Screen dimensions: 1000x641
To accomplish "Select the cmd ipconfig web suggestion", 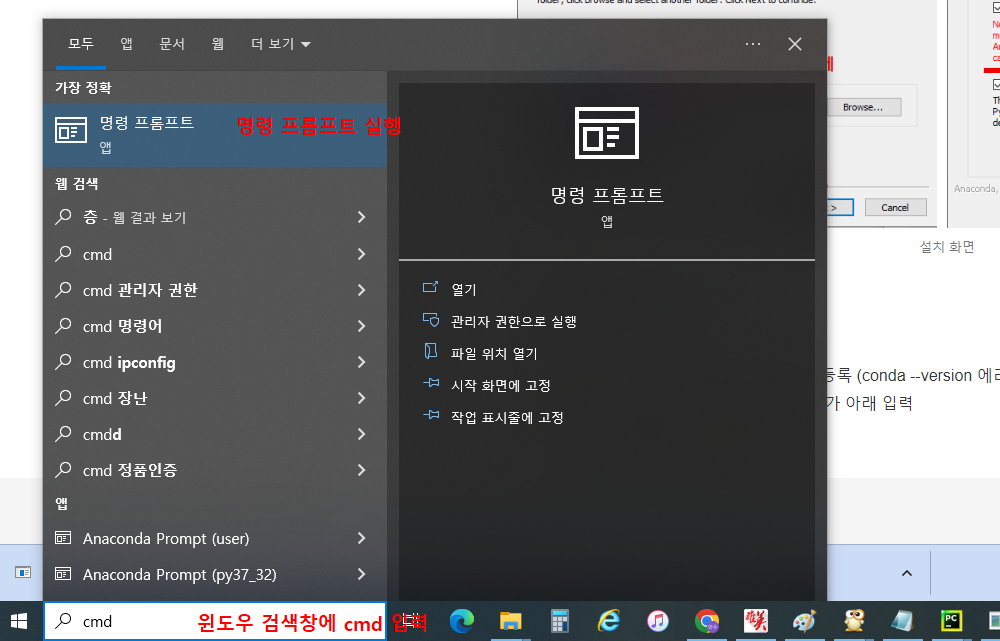I will coord(129,362).
